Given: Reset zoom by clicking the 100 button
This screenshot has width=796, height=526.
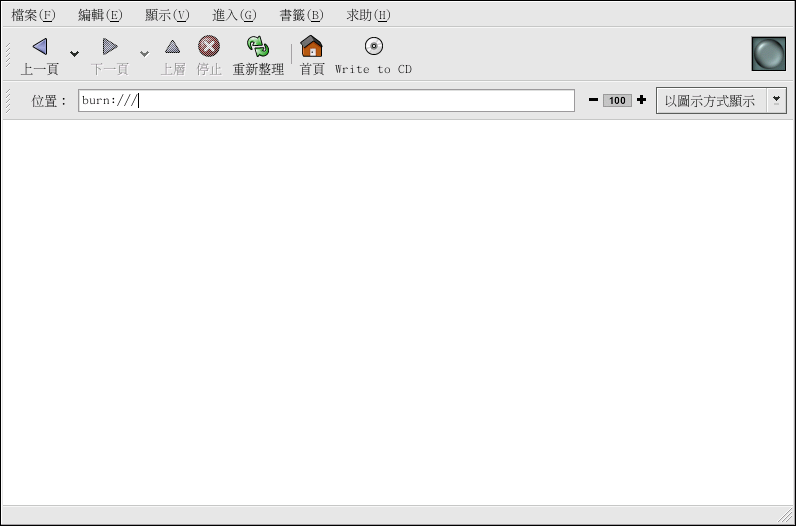Looking at the screenshot, I should pyautogui.click(x=617, y=100).
